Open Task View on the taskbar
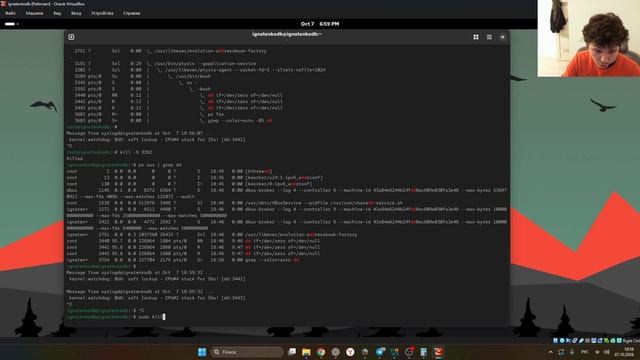 click(292, 352)
